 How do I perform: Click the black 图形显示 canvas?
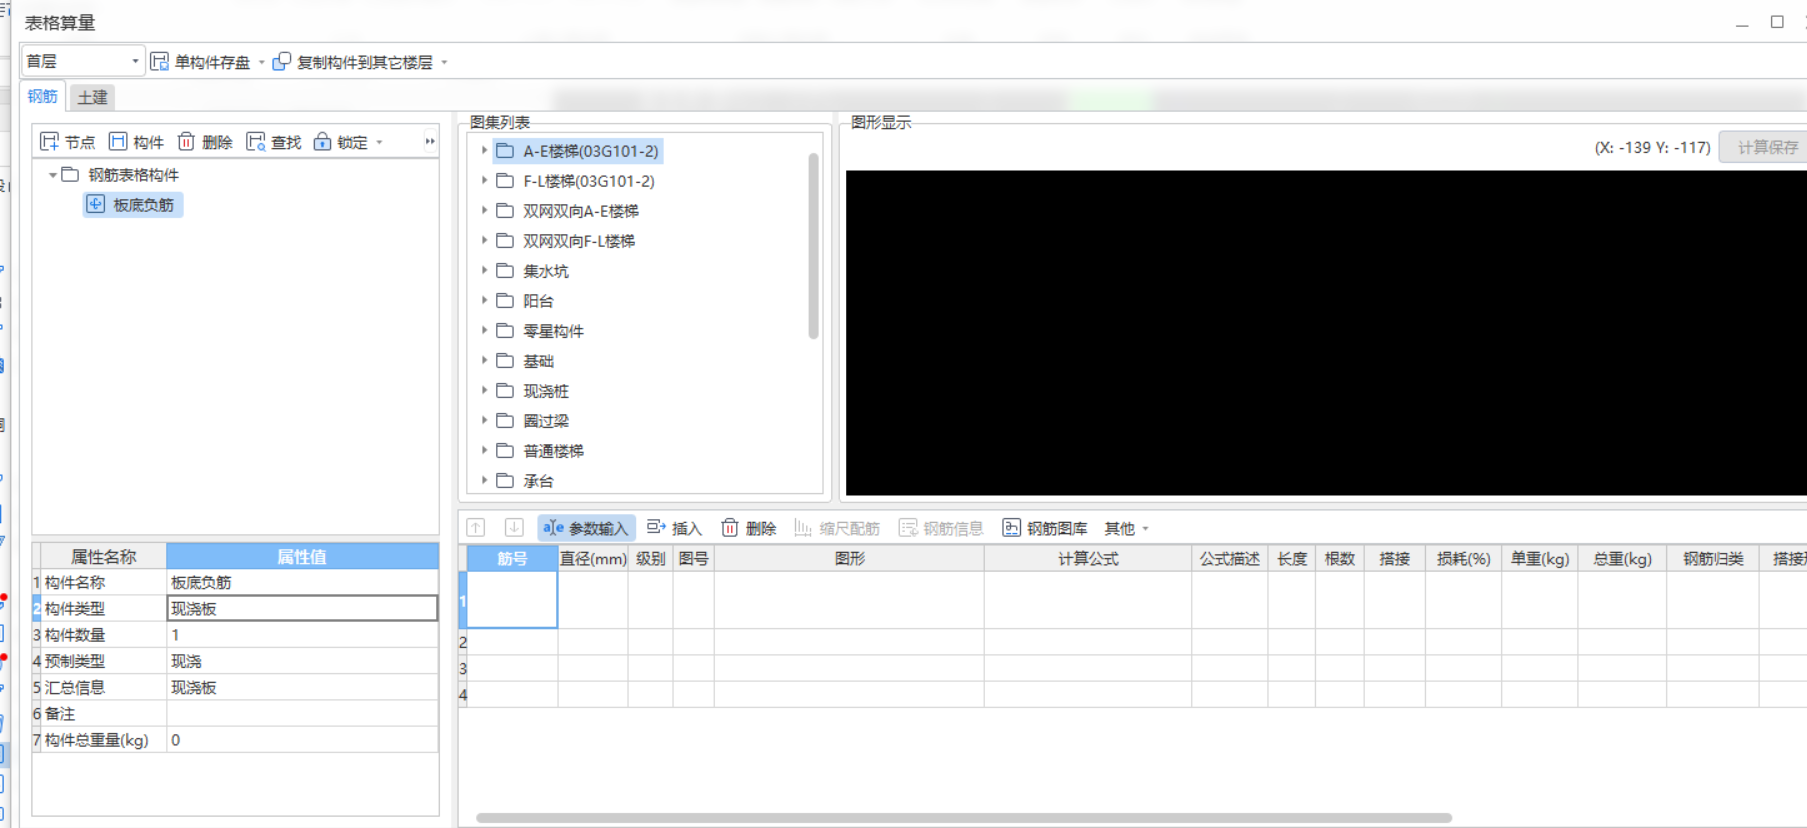(1326, 332)
